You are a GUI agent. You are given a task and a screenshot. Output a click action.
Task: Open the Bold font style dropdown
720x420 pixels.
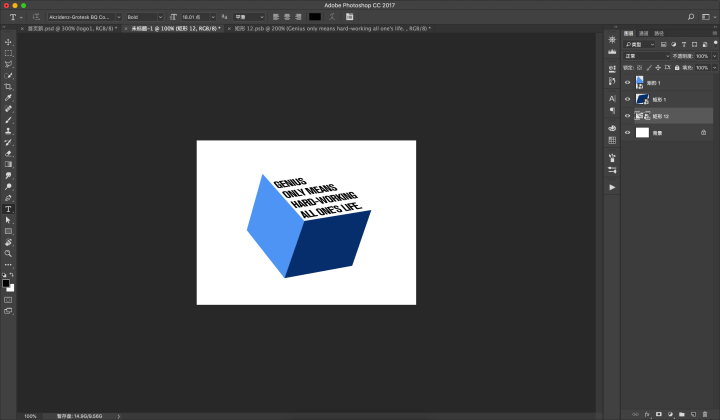(x=144, y=17)
